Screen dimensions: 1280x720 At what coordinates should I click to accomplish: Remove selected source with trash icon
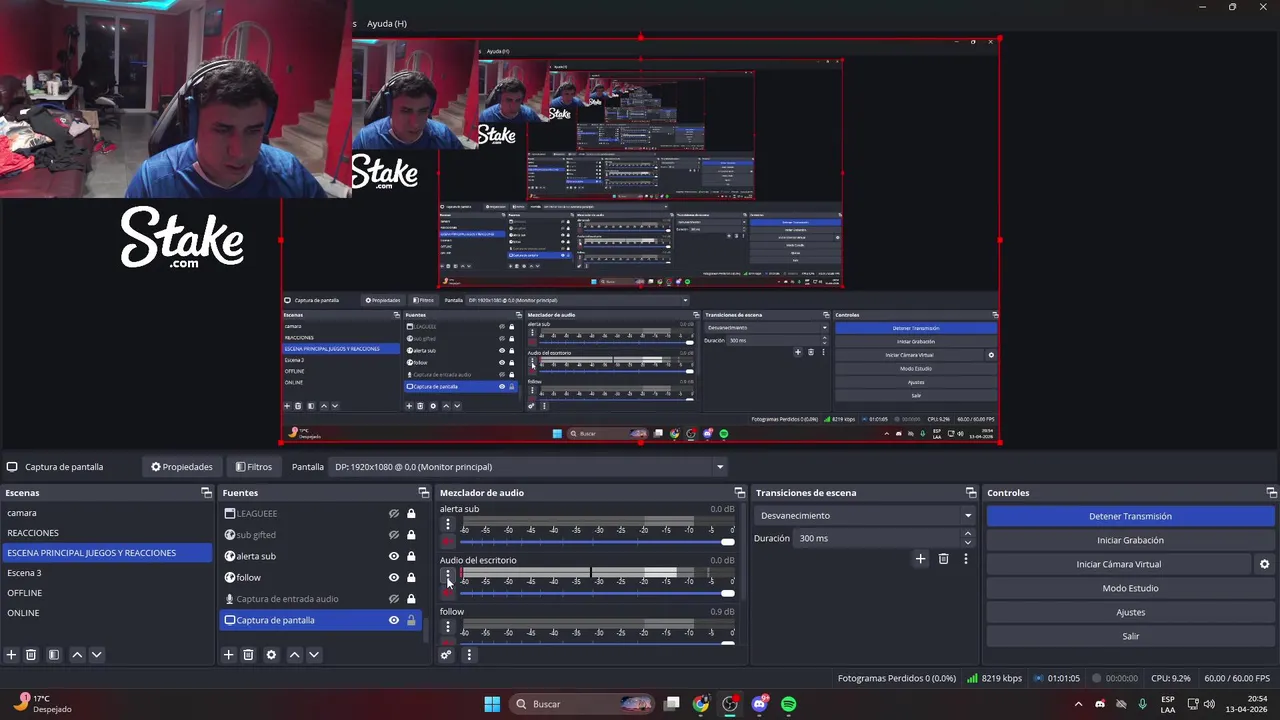point(248,655)
